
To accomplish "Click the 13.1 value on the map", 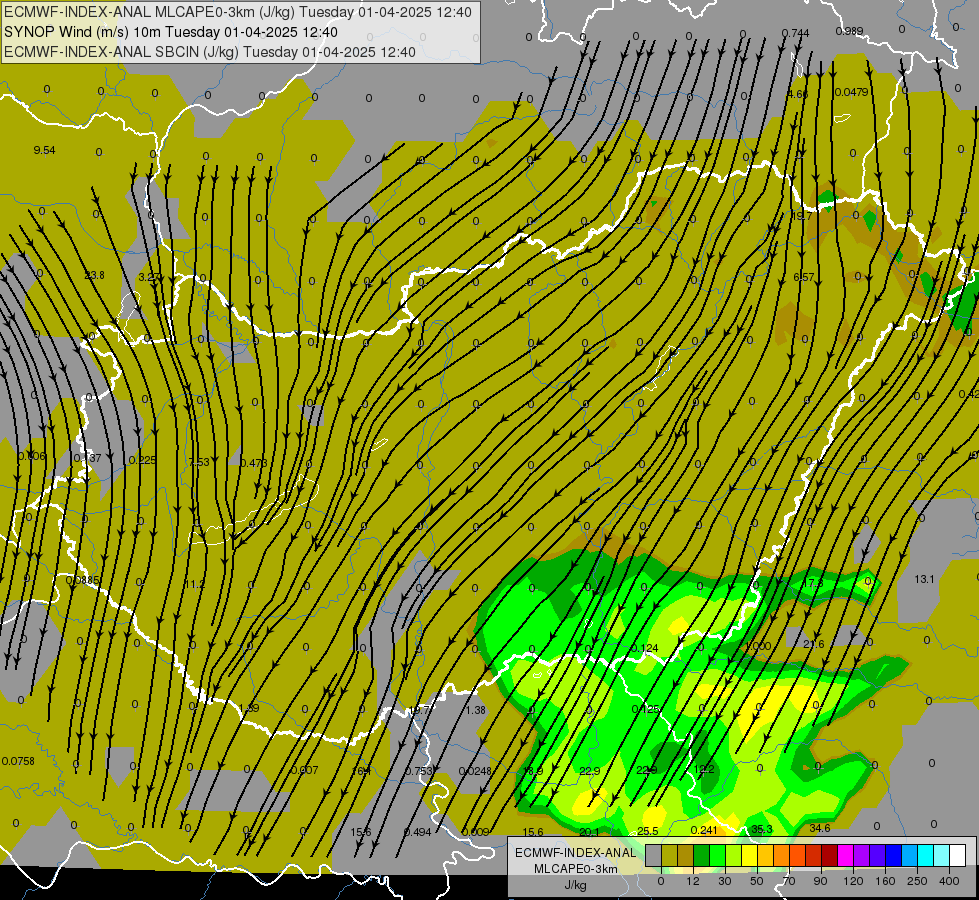I will click(x=924, y=579).
